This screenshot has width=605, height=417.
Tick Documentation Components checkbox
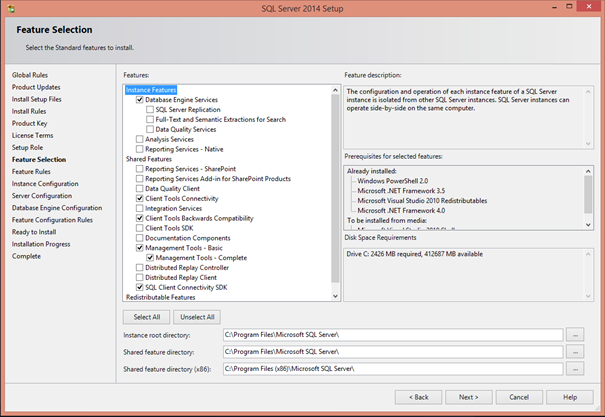[x=140, y=238]
